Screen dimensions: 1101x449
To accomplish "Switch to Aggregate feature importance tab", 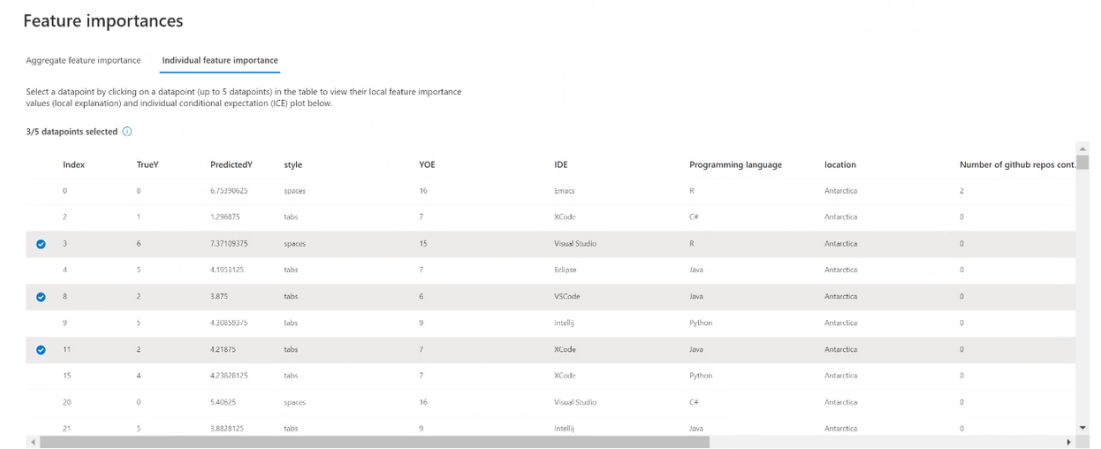I will coord(83,60).
